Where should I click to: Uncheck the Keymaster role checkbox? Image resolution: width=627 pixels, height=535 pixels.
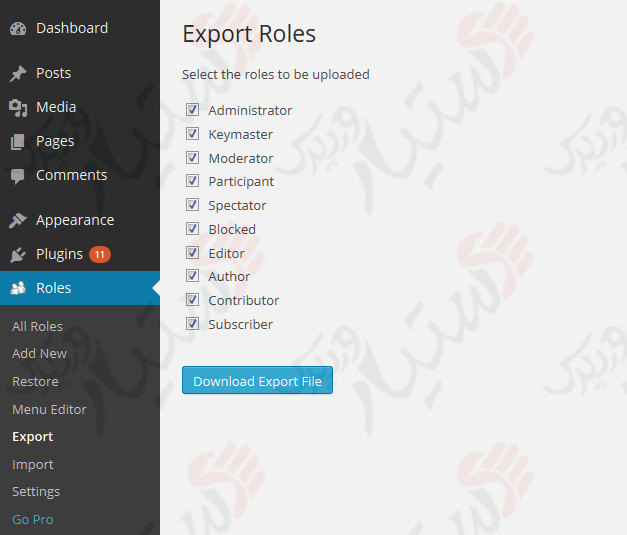(x=192, y=134)
